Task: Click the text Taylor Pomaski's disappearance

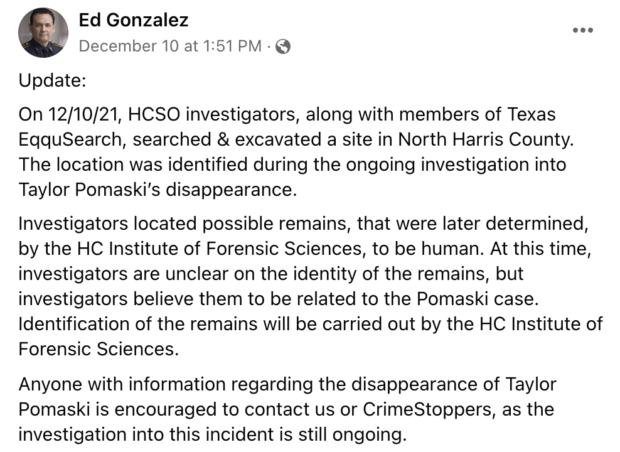Action: click(x=157, y=190)
